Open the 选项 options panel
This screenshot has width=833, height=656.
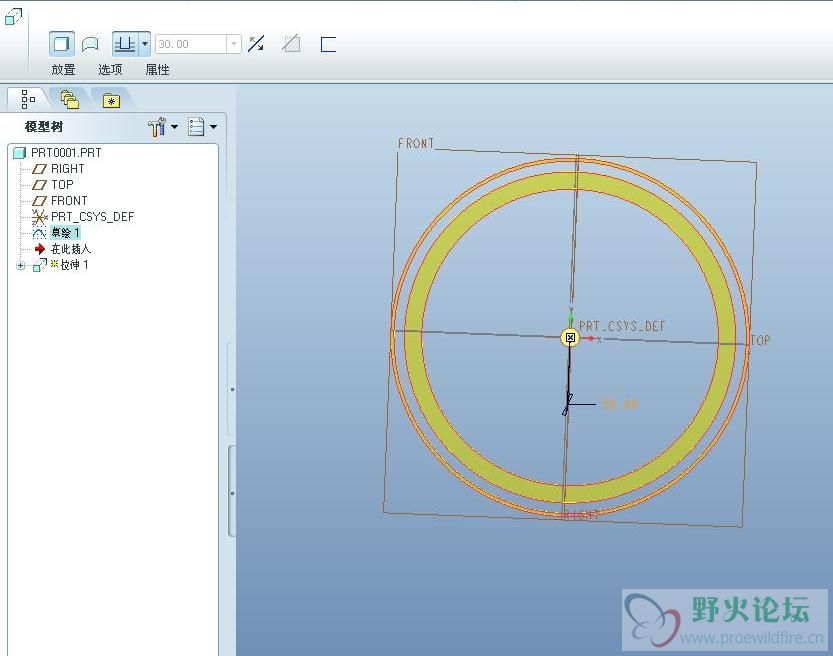pos(110,70)
